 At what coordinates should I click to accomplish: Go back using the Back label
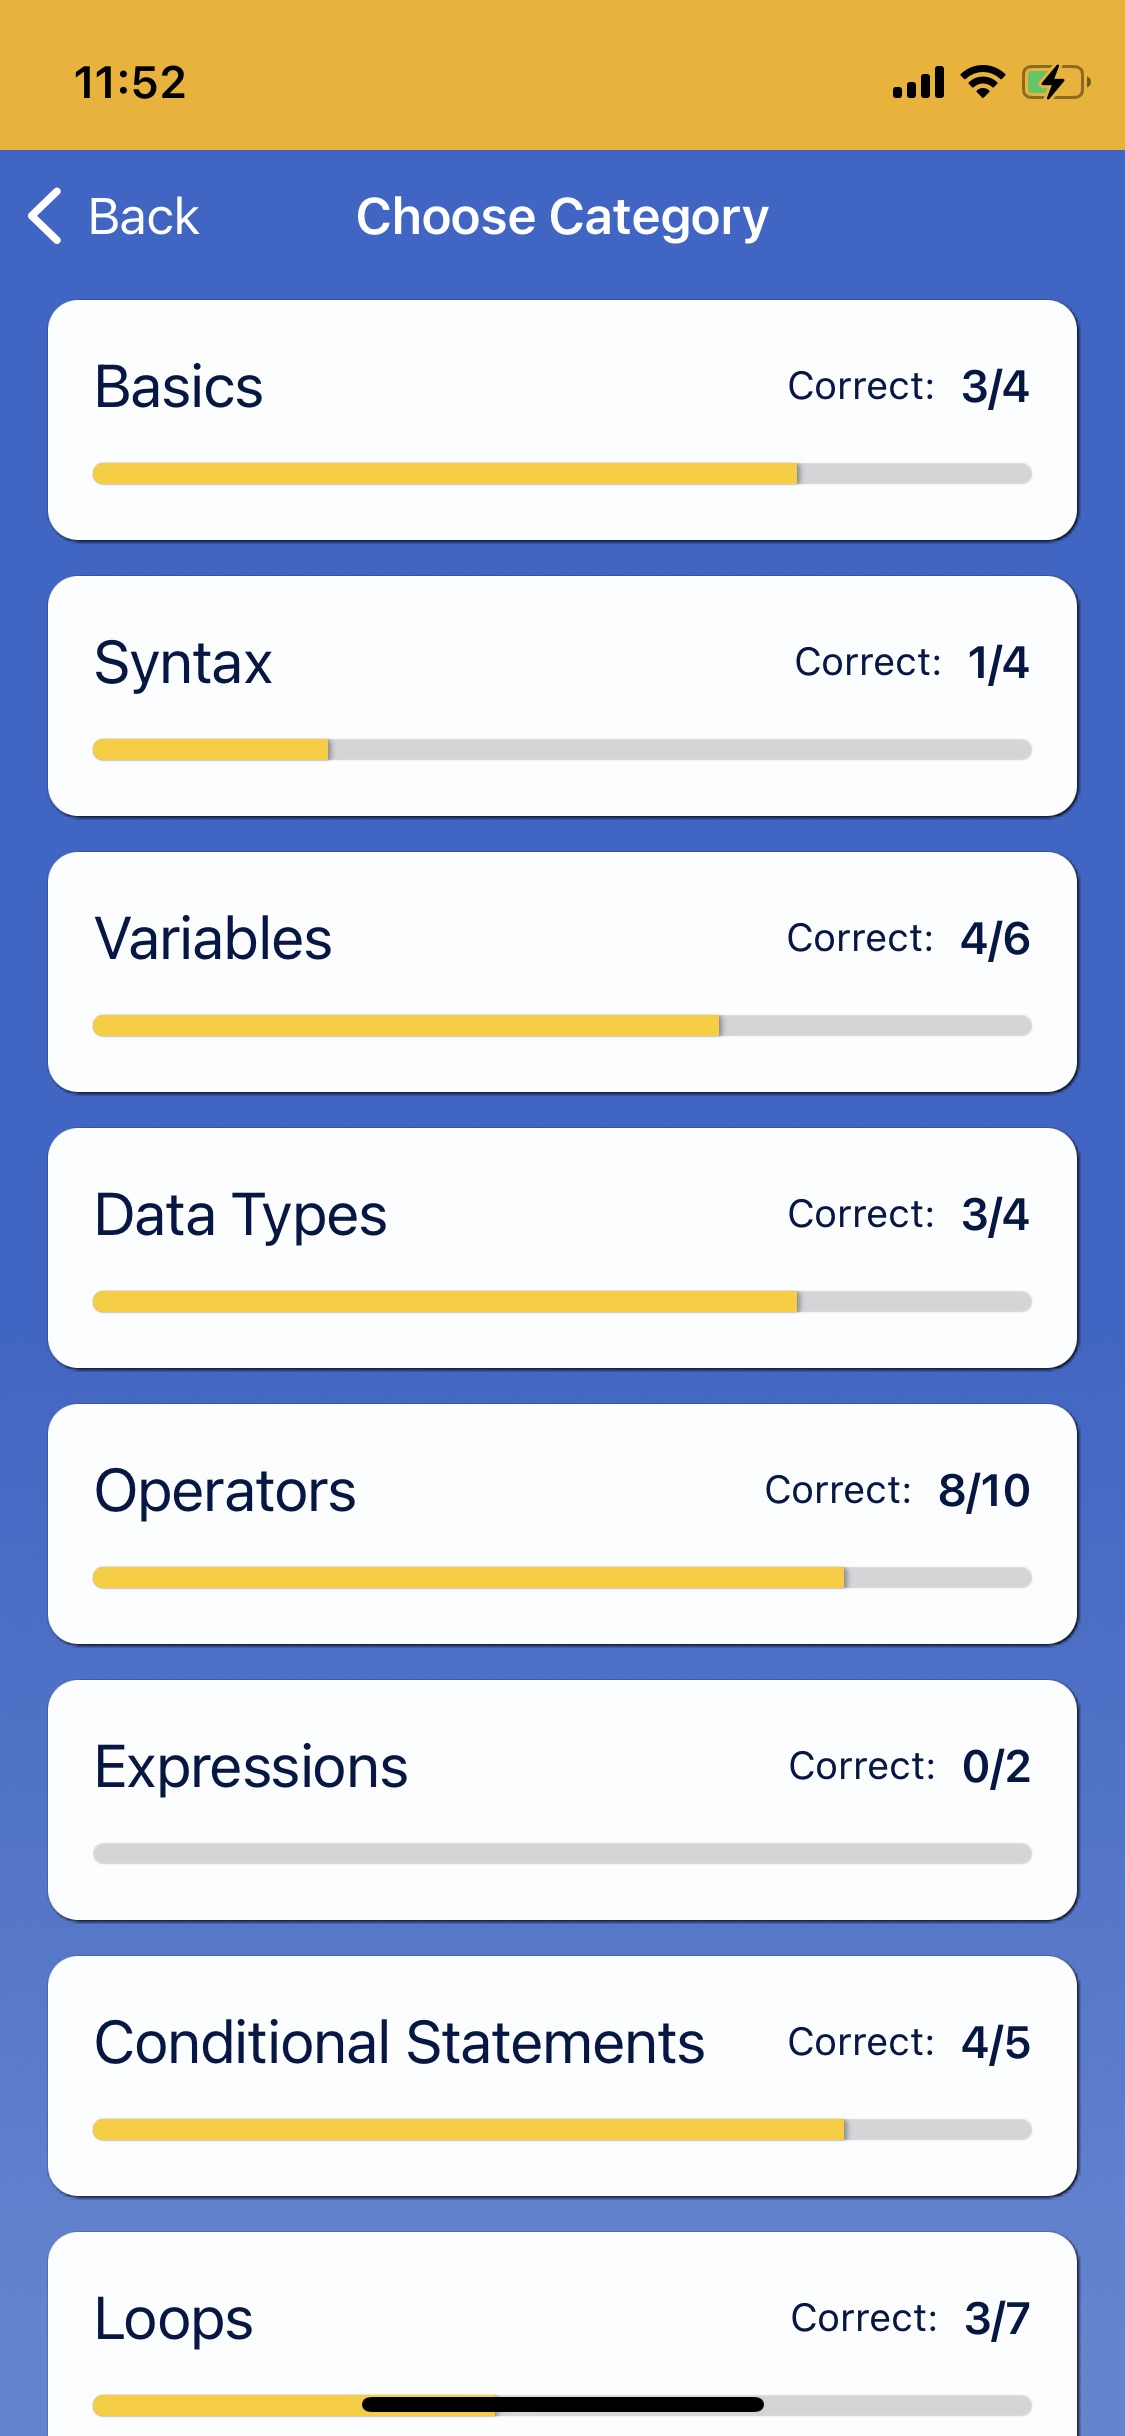(x=144, y=216)
